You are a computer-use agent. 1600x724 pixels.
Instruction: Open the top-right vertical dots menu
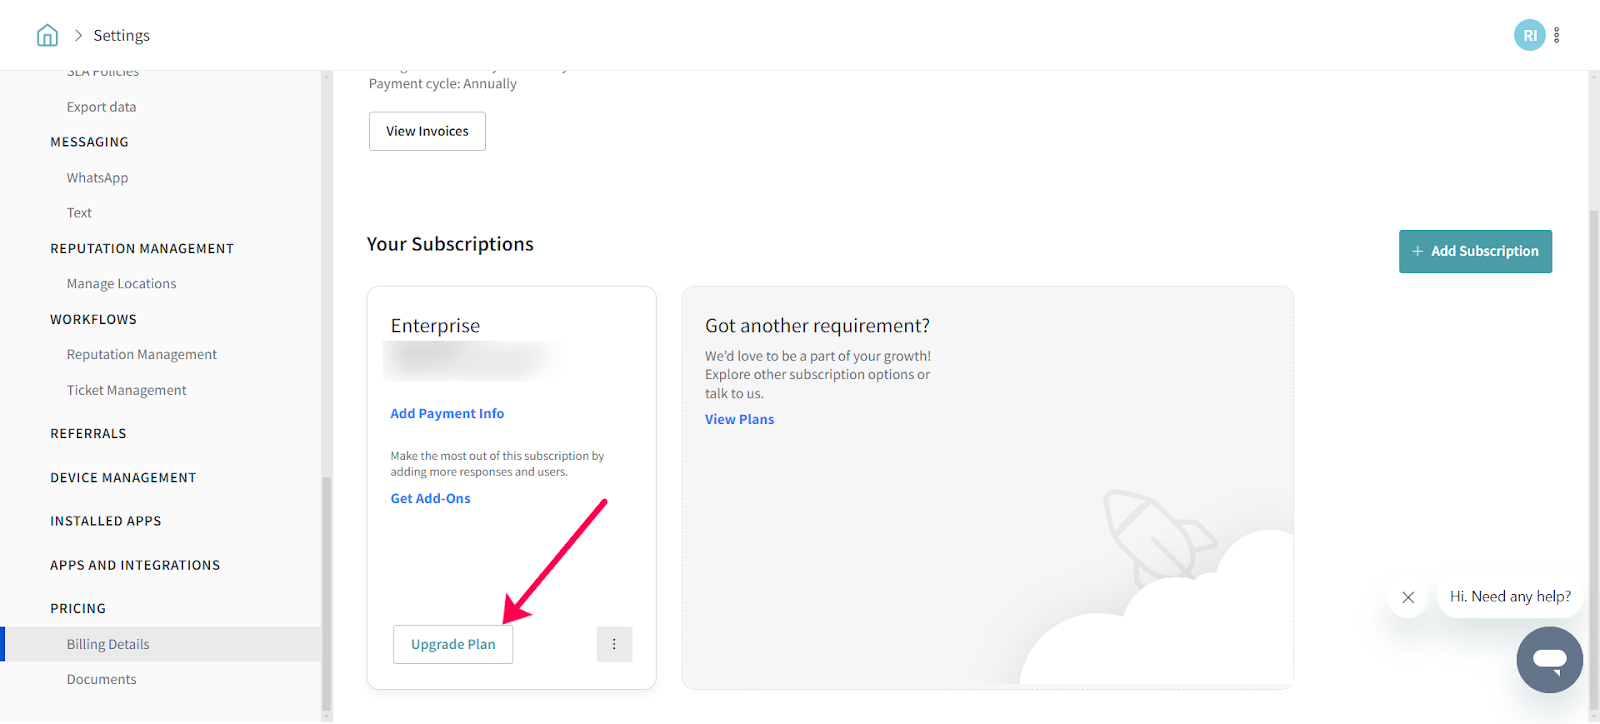(x=1557, y=36)
